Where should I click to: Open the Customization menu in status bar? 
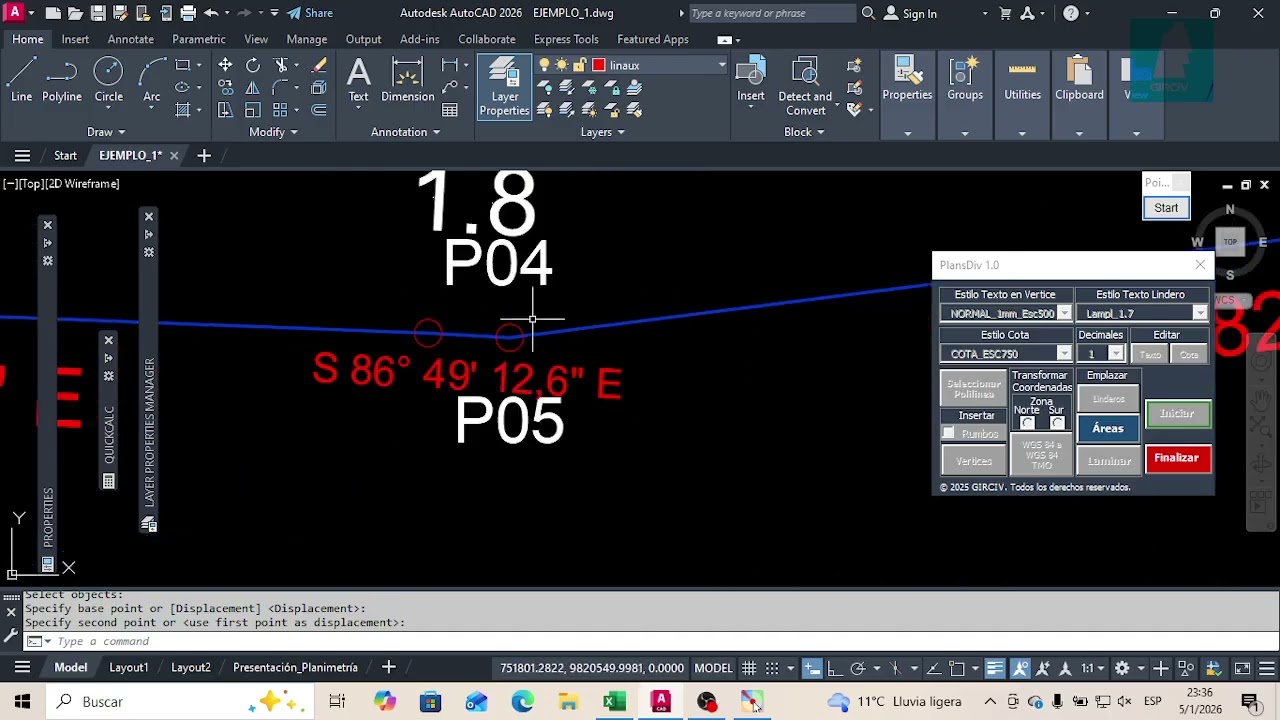point(1267,668)
